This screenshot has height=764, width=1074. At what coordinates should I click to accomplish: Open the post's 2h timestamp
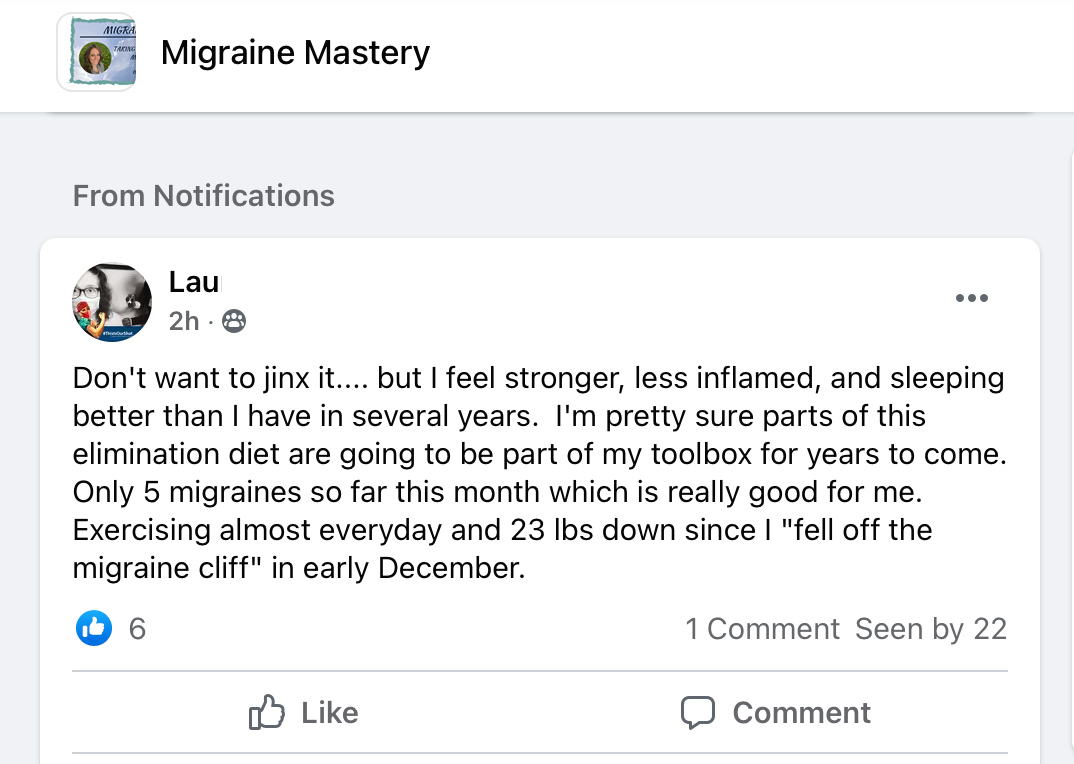click(x=184, y=321)
